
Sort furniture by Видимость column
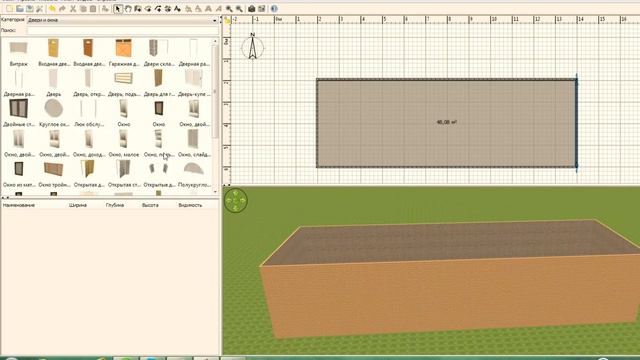click(190, 205)
